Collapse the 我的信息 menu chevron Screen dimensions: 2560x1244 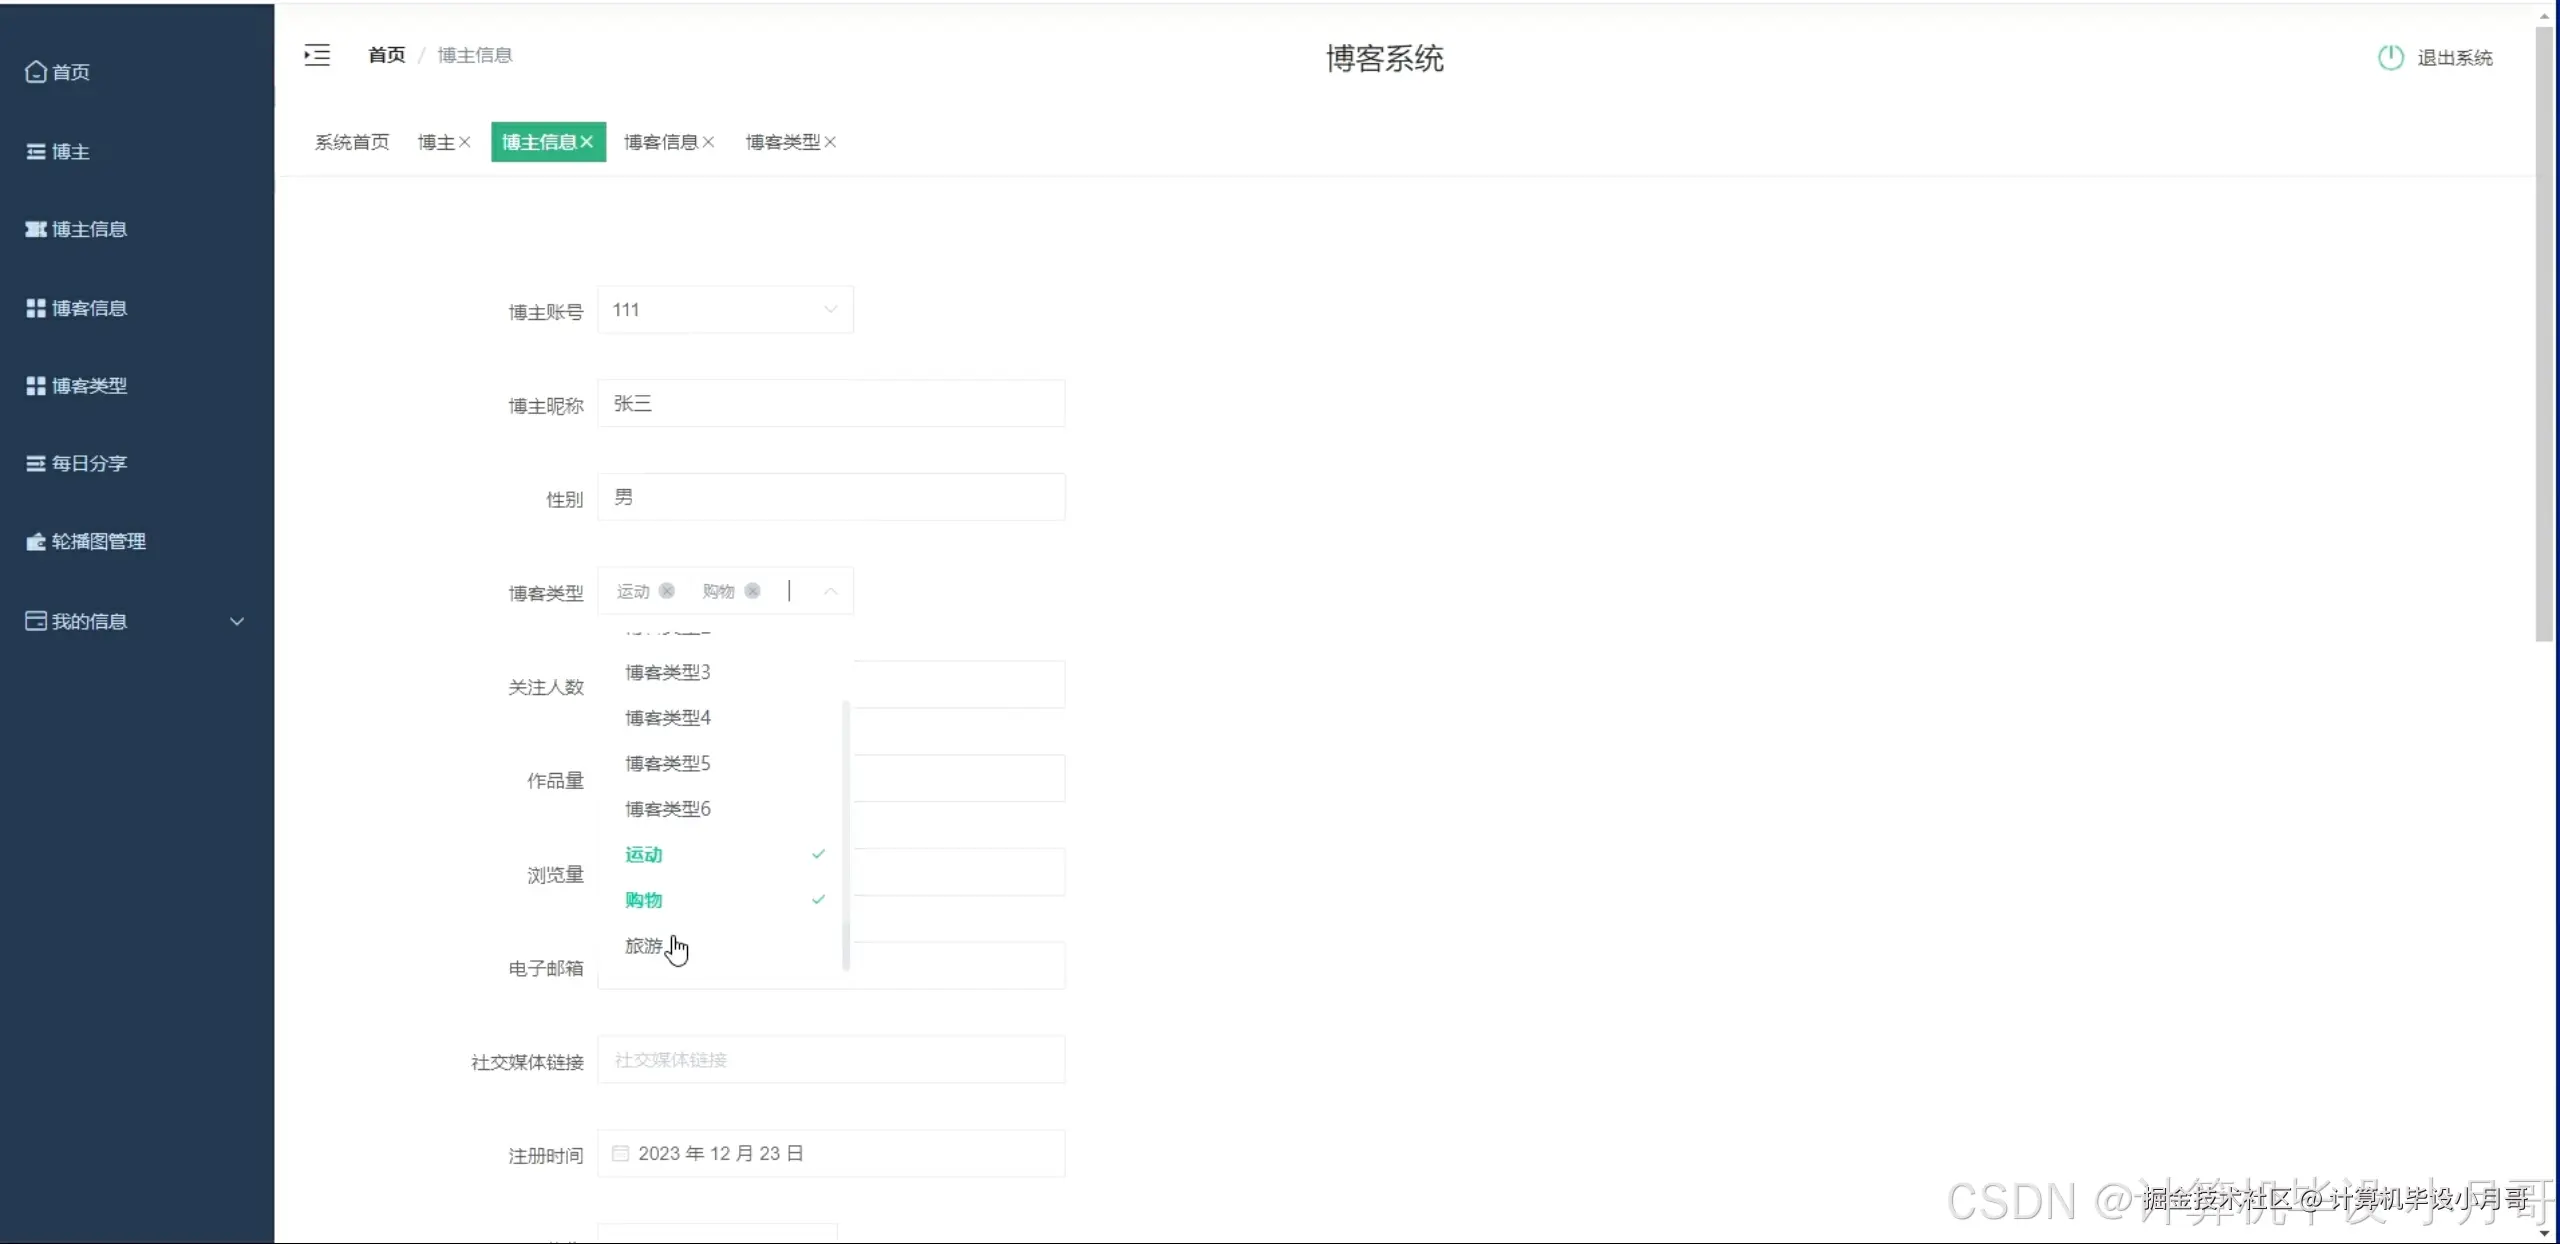tap(237, 620)
